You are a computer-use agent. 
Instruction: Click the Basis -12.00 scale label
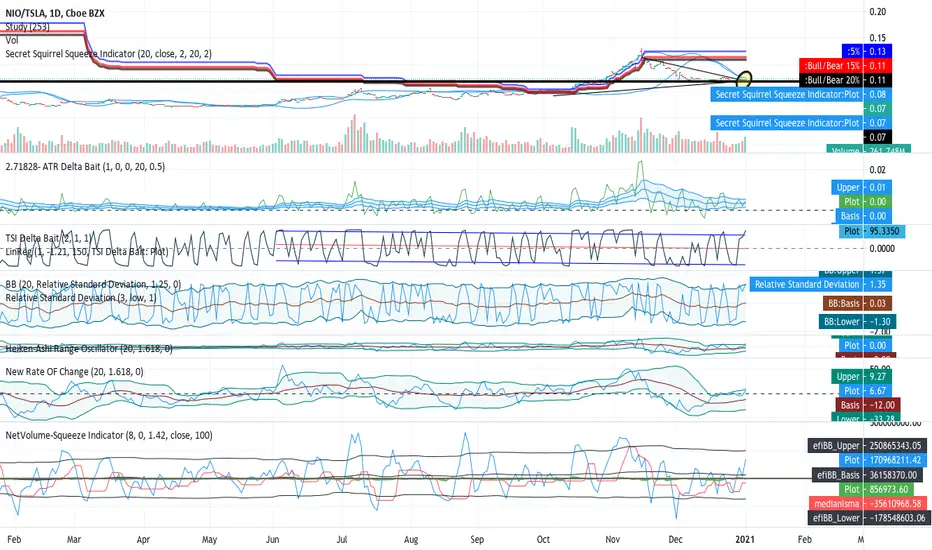[x=867, y=405]
